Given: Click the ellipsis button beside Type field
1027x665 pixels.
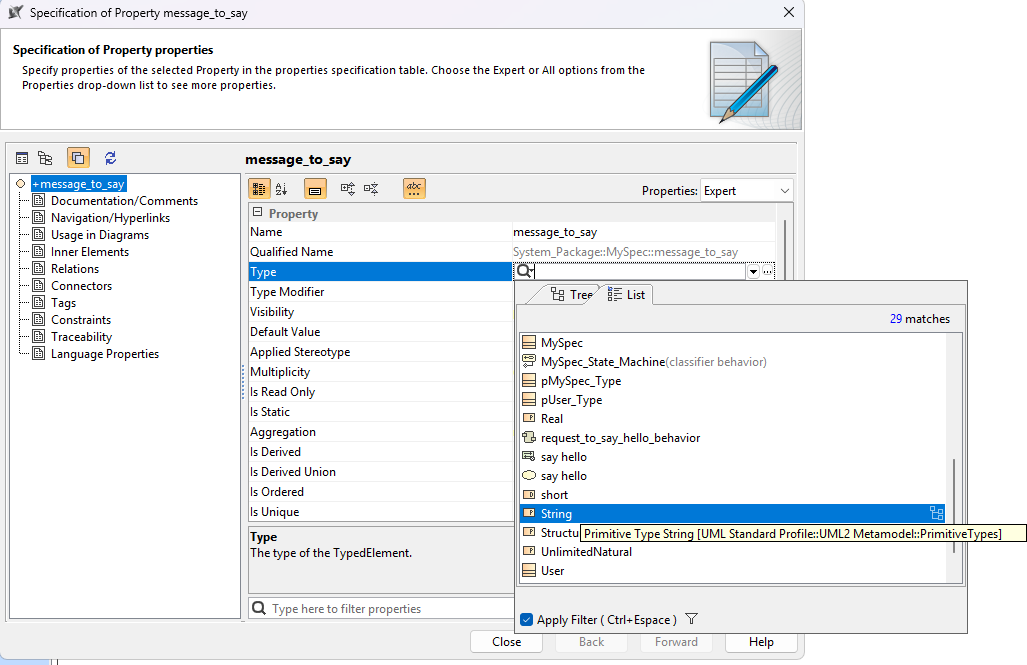Looking at the screenshot, I should (x=768, y=271).
